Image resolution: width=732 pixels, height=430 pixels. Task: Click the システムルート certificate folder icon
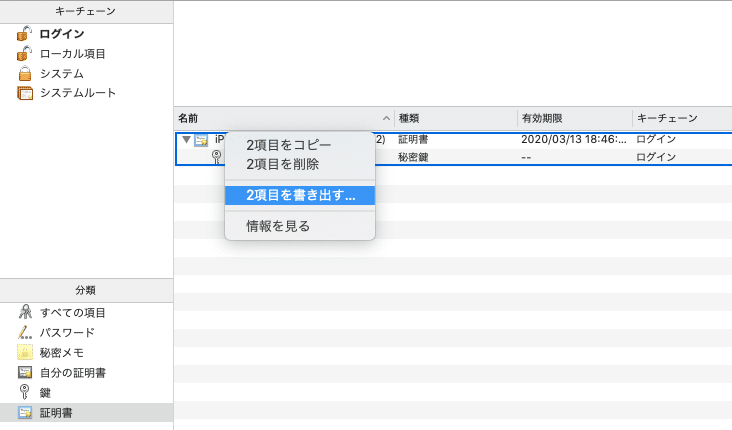point(25,93)
